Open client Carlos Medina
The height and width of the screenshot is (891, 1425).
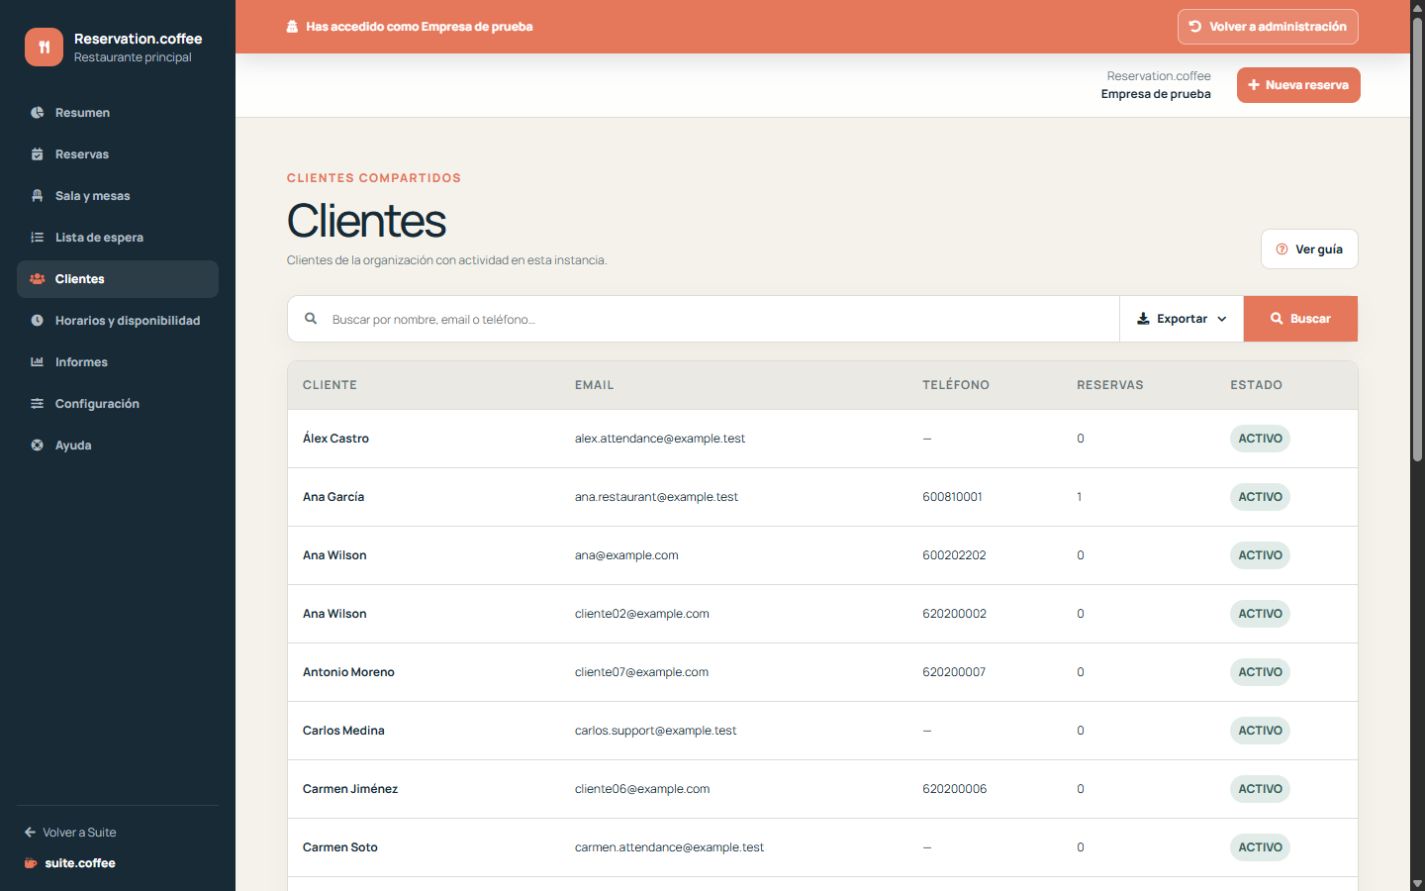pyautogui.click(x=344, y=730)
